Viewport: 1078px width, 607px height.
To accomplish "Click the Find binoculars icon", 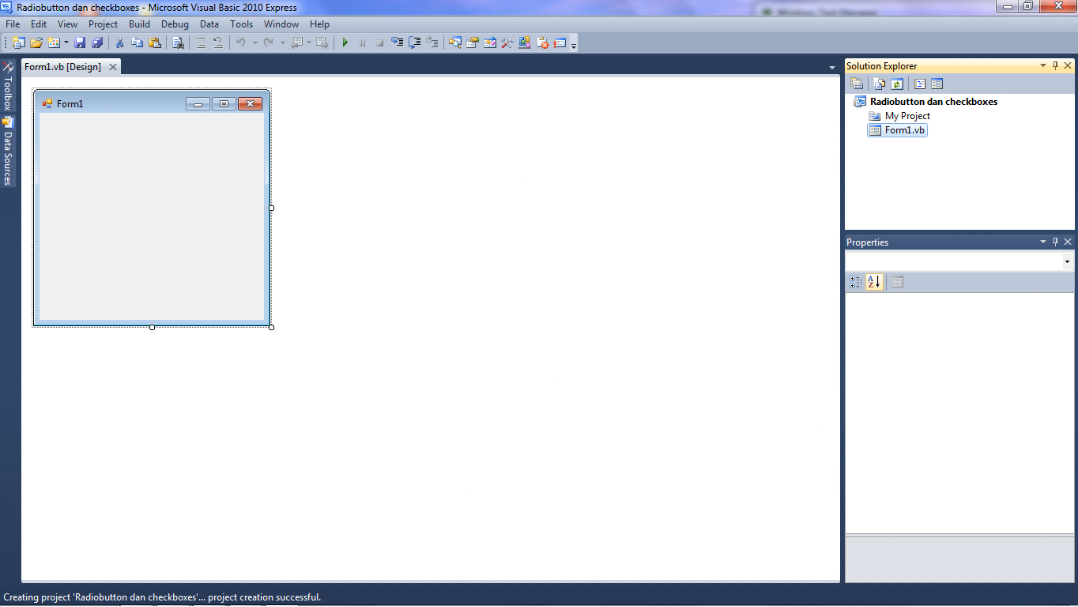I will click(x=178, y=43).
